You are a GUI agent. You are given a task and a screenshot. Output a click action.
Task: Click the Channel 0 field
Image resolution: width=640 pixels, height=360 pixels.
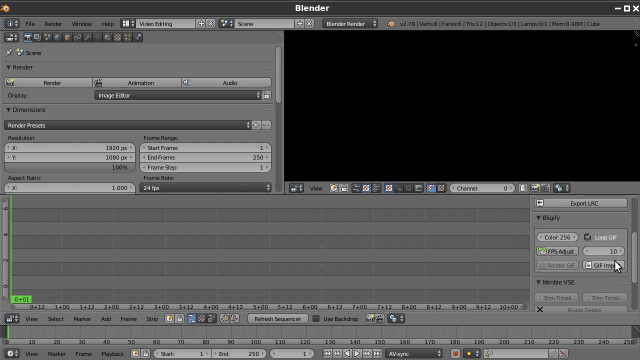pyautogui.click(x=482, y=188)
